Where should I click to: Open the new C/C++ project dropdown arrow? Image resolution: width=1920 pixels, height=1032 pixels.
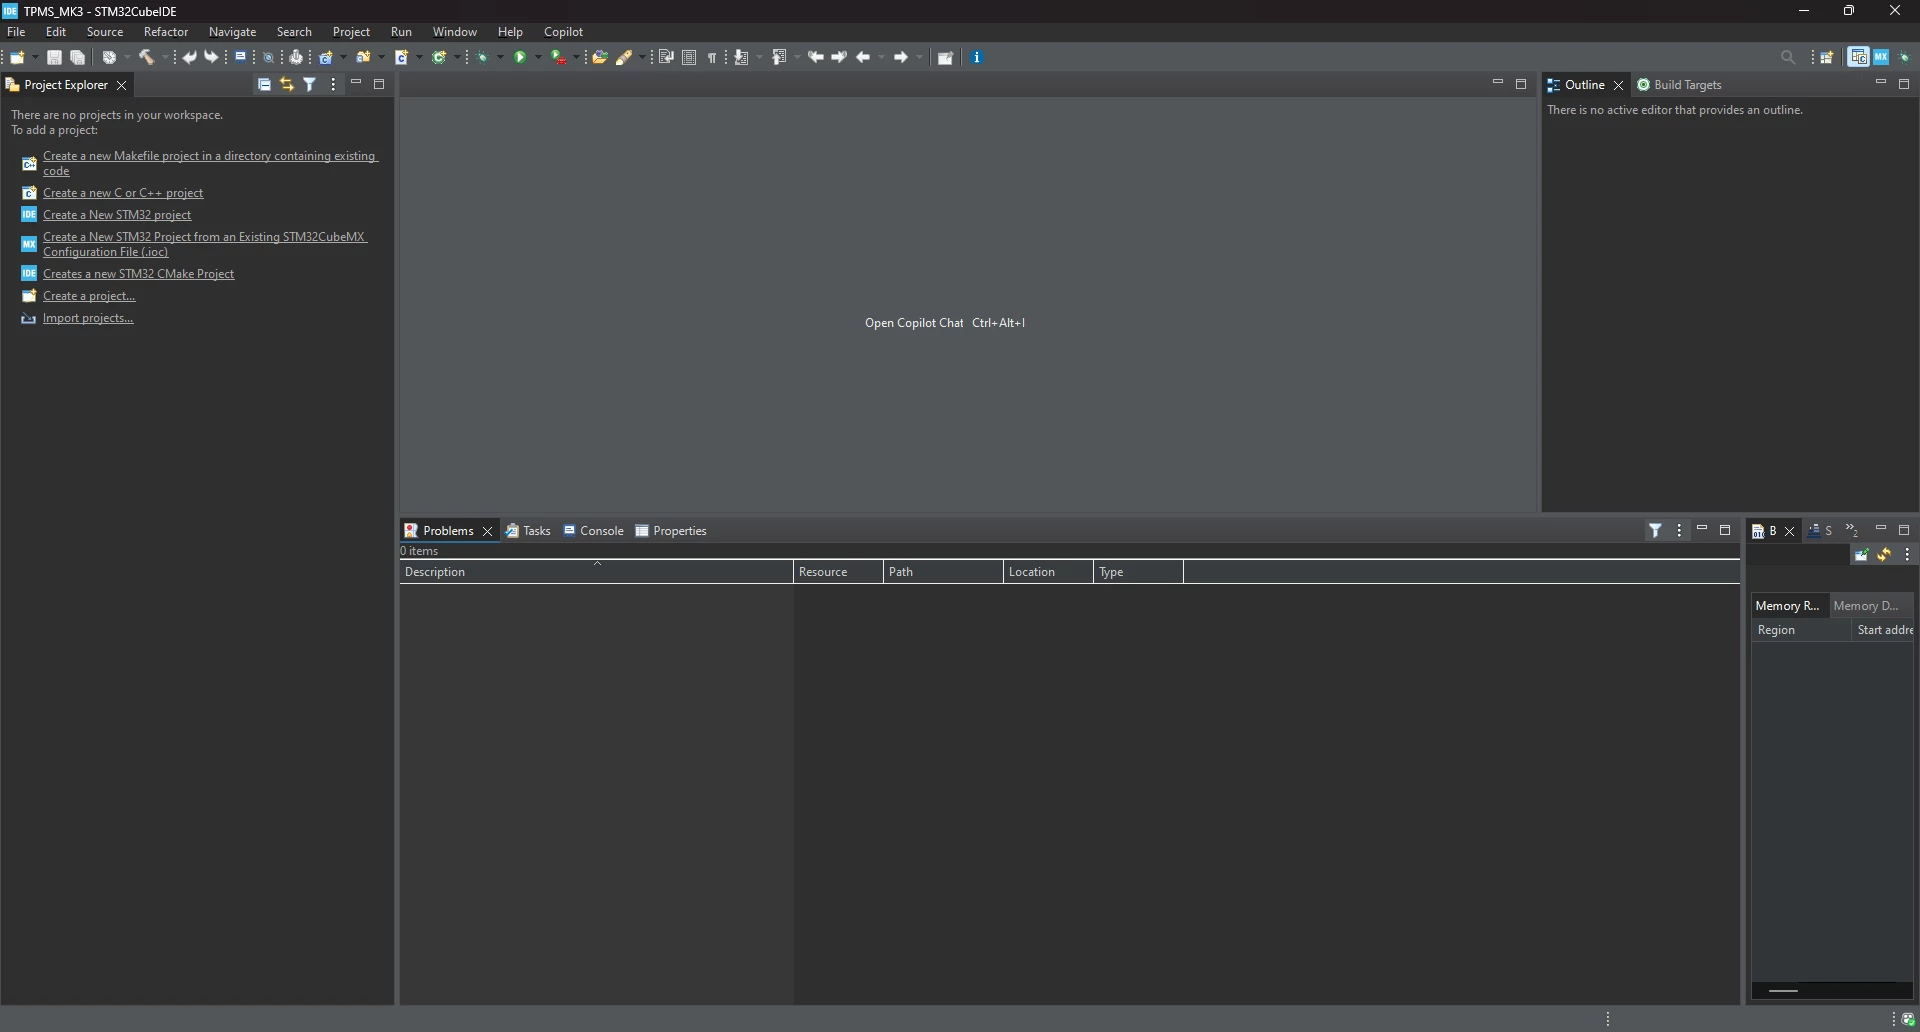[343, 57]
